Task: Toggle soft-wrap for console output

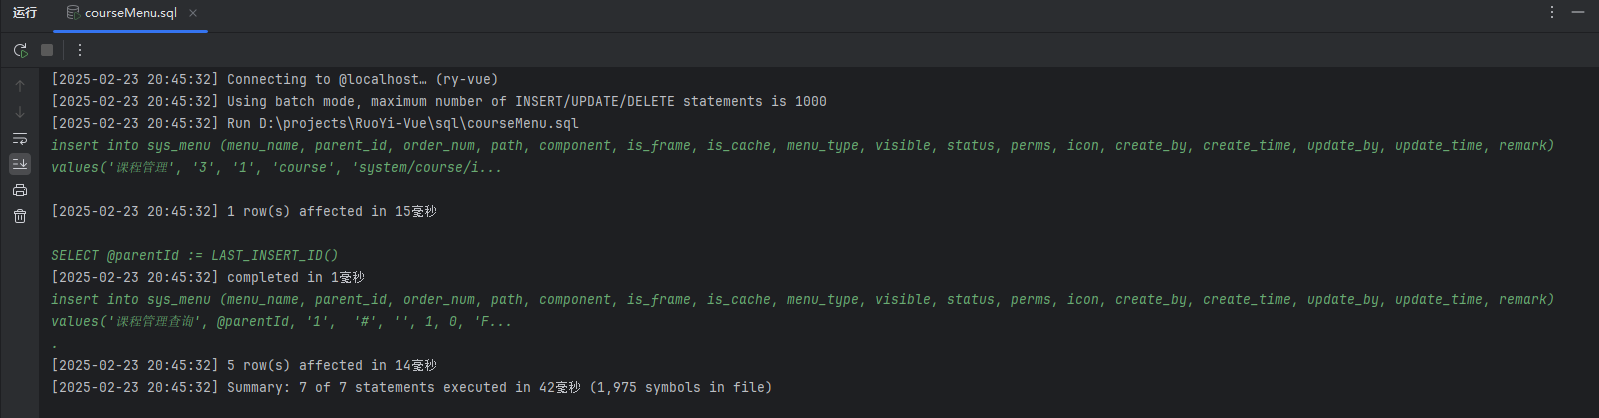Action: tap(20, 138)
